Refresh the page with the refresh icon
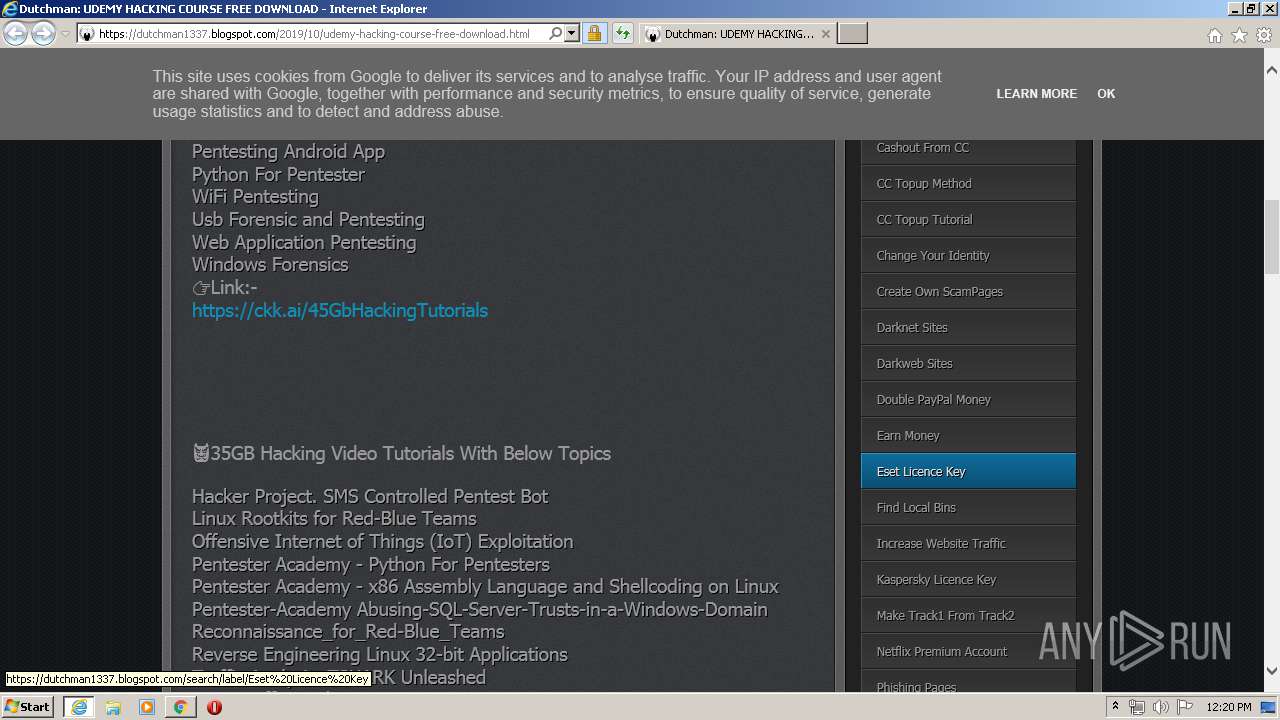 (x=623, y=34)
